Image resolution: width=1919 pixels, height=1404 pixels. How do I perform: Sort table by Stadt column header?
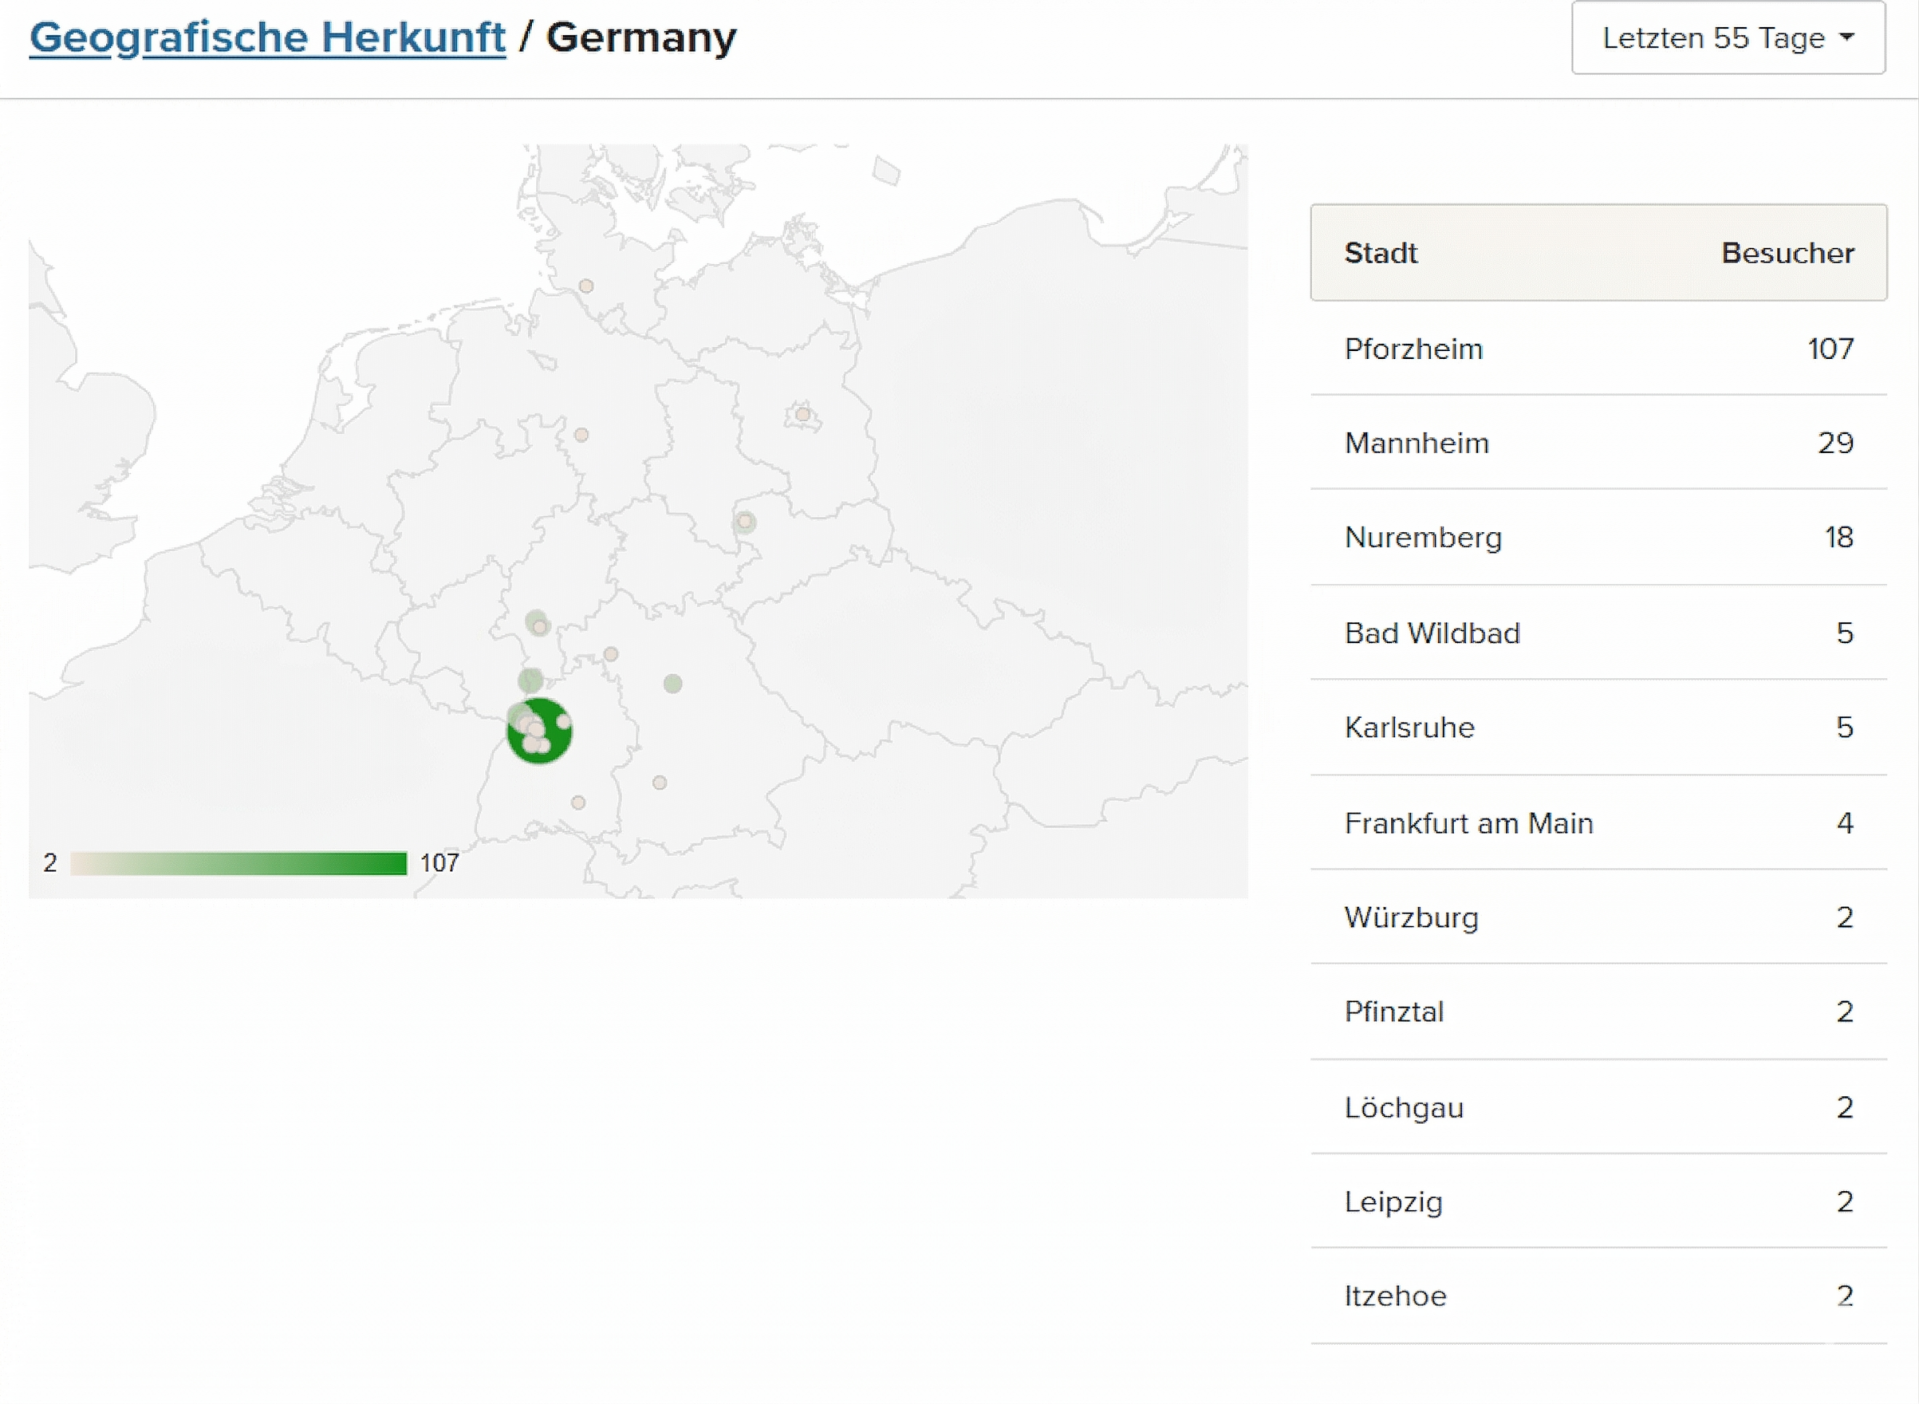click(x=1380, y=253)
